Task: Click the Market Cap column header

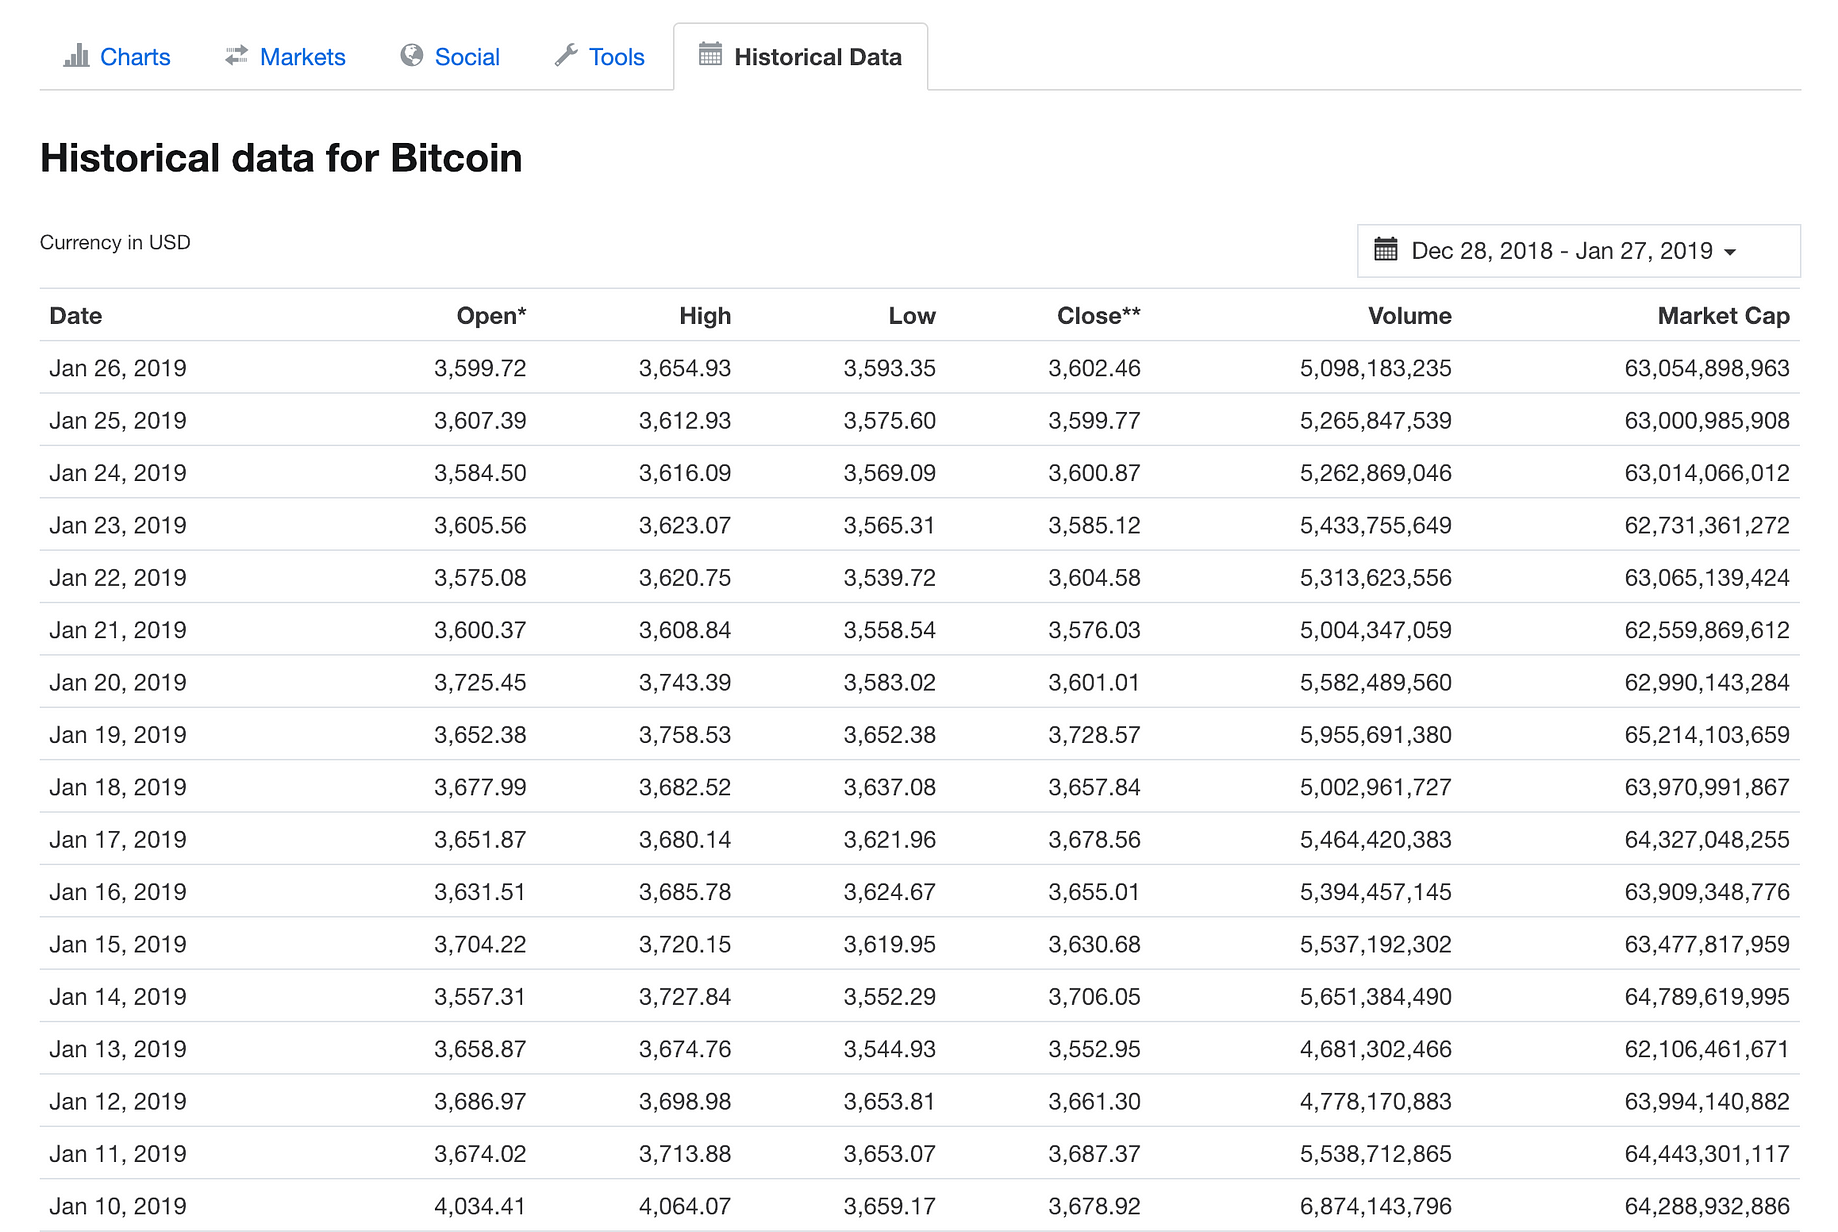Action: click(1724, 316)
